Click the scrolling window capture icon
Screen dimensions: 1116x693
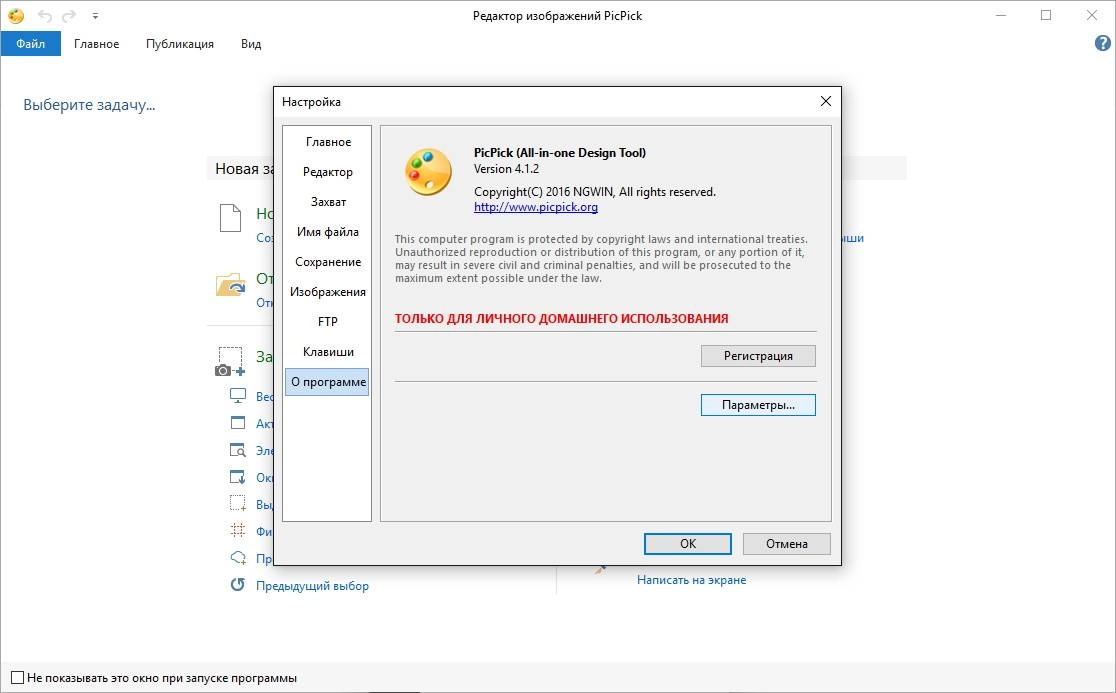click(x=238, y=477)
